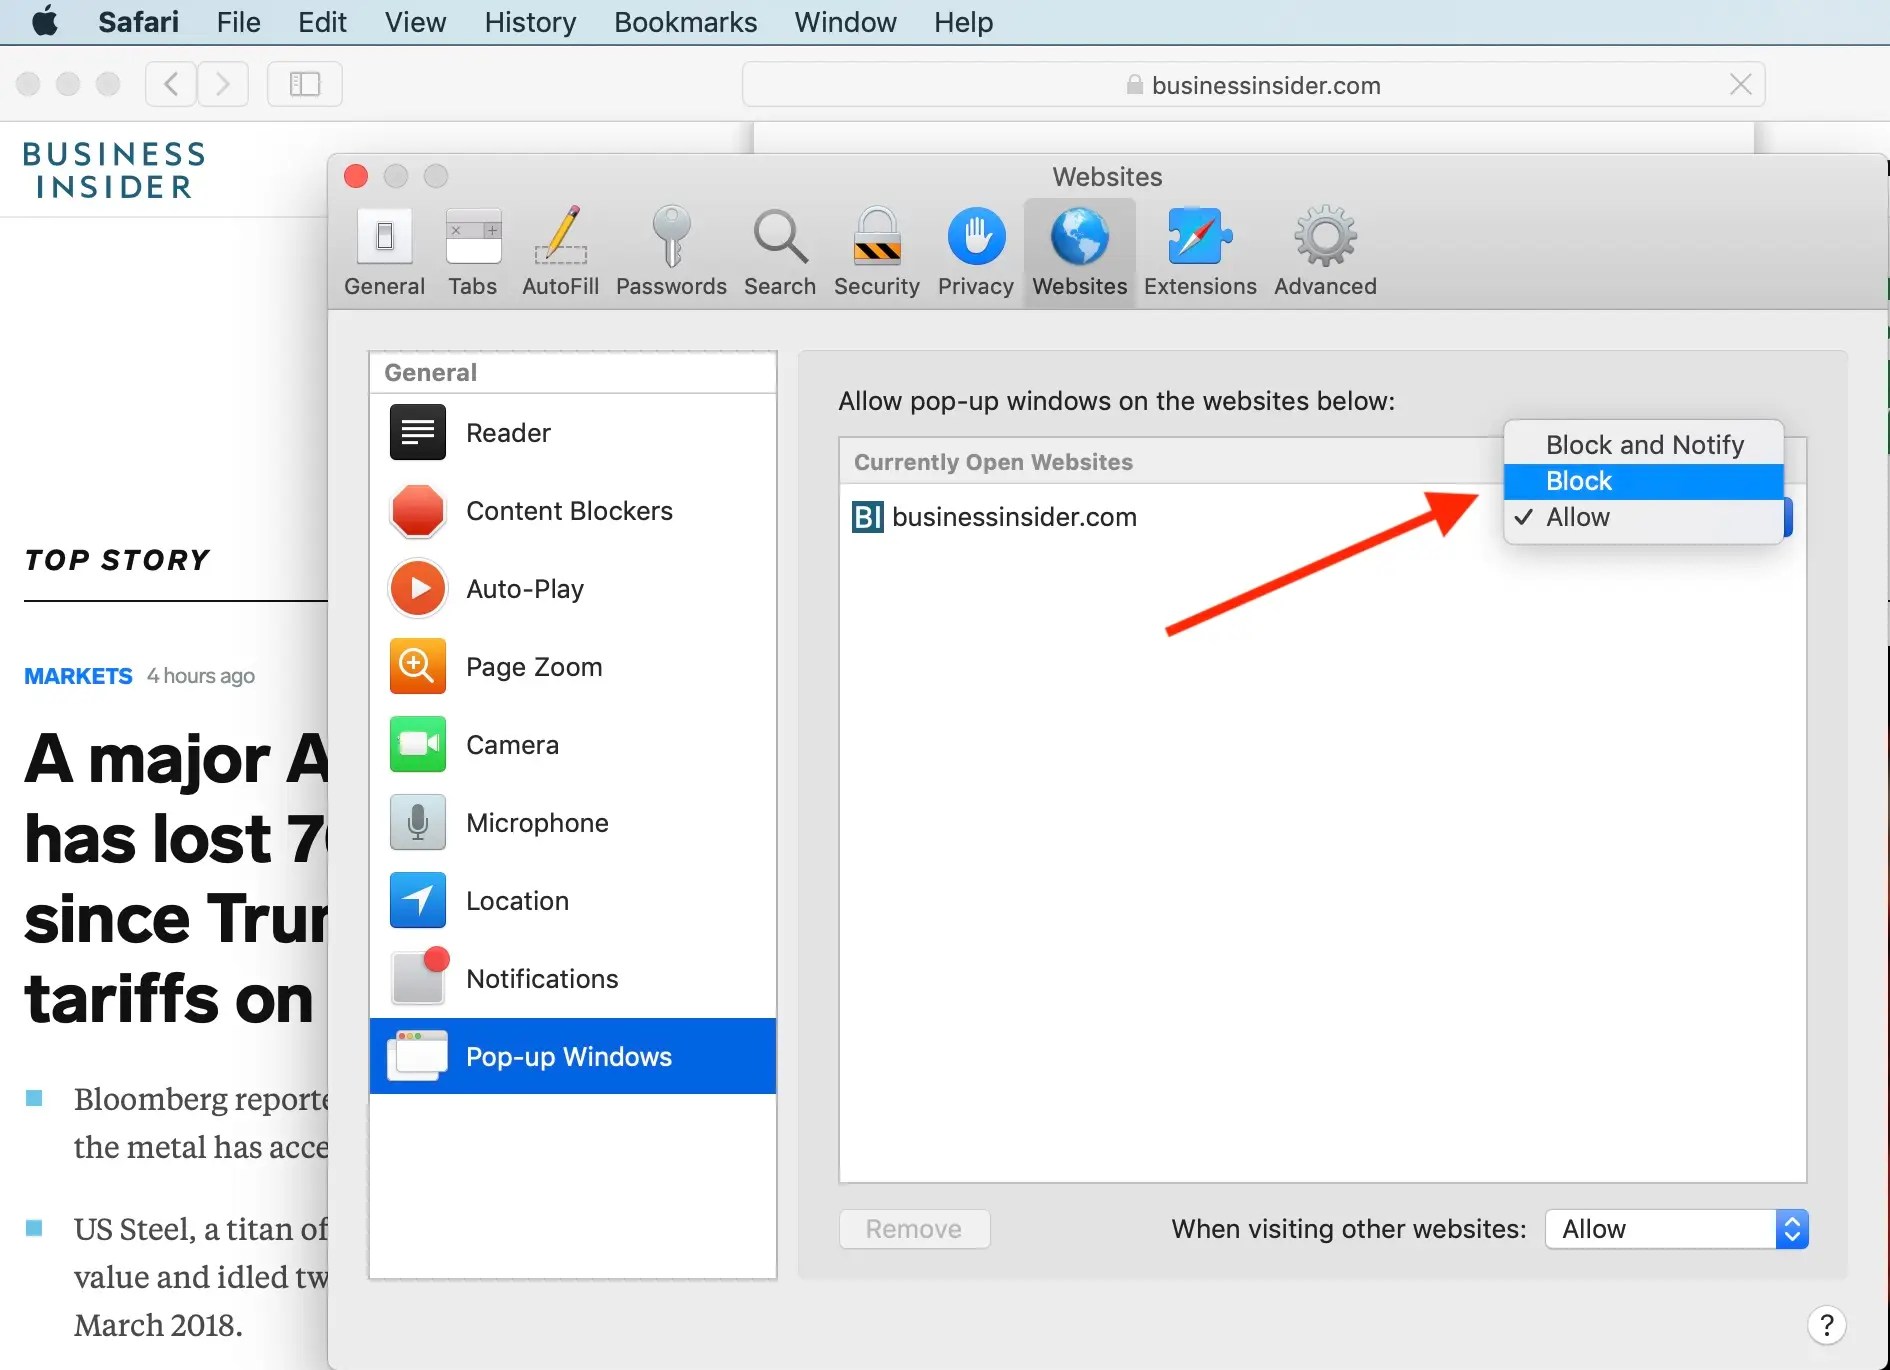Toggle the Safari sidebar

[x=303, y=84]
